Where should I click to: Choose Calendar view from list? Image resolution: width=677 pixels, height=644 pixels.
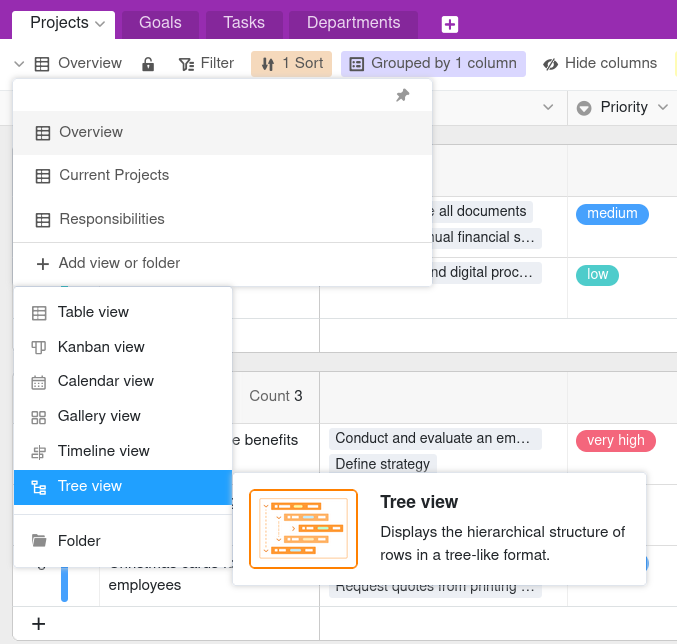pos(105,381)
